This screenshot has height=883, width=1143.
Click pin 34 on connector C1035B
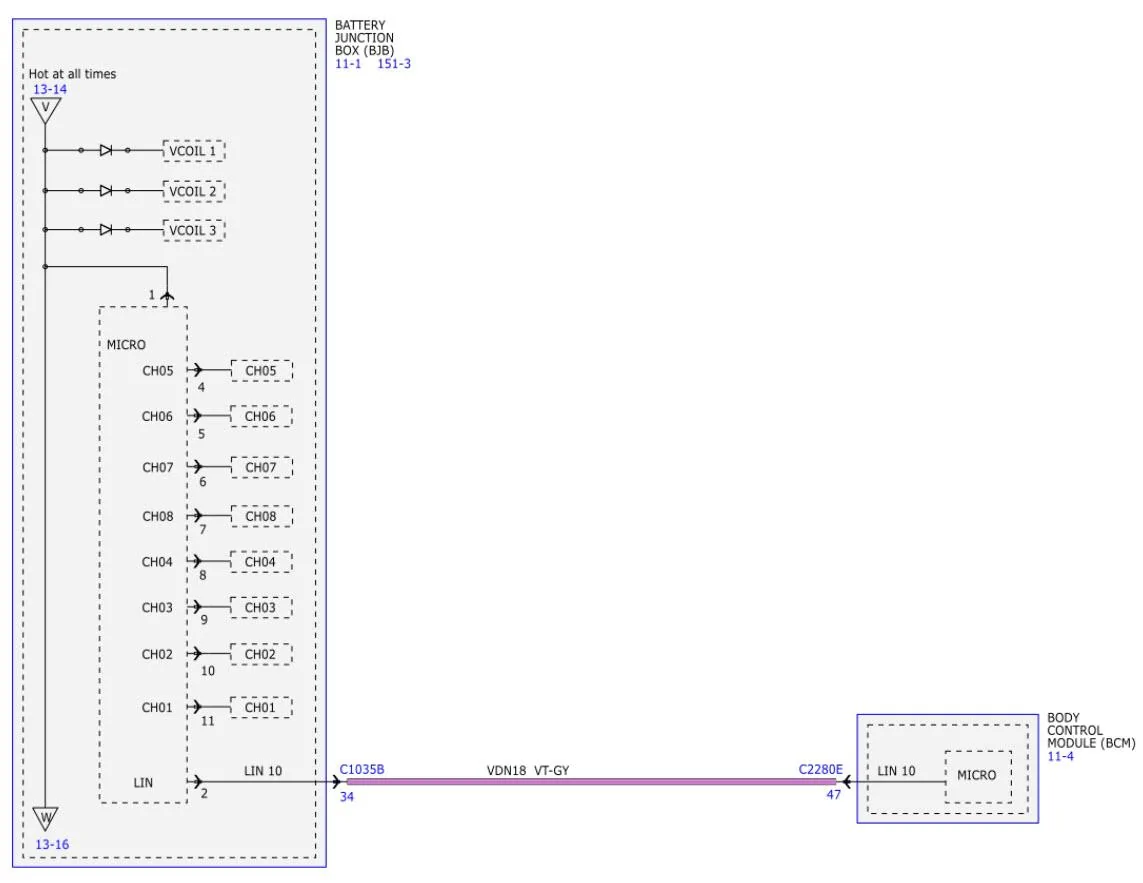(x=347, y=797)
